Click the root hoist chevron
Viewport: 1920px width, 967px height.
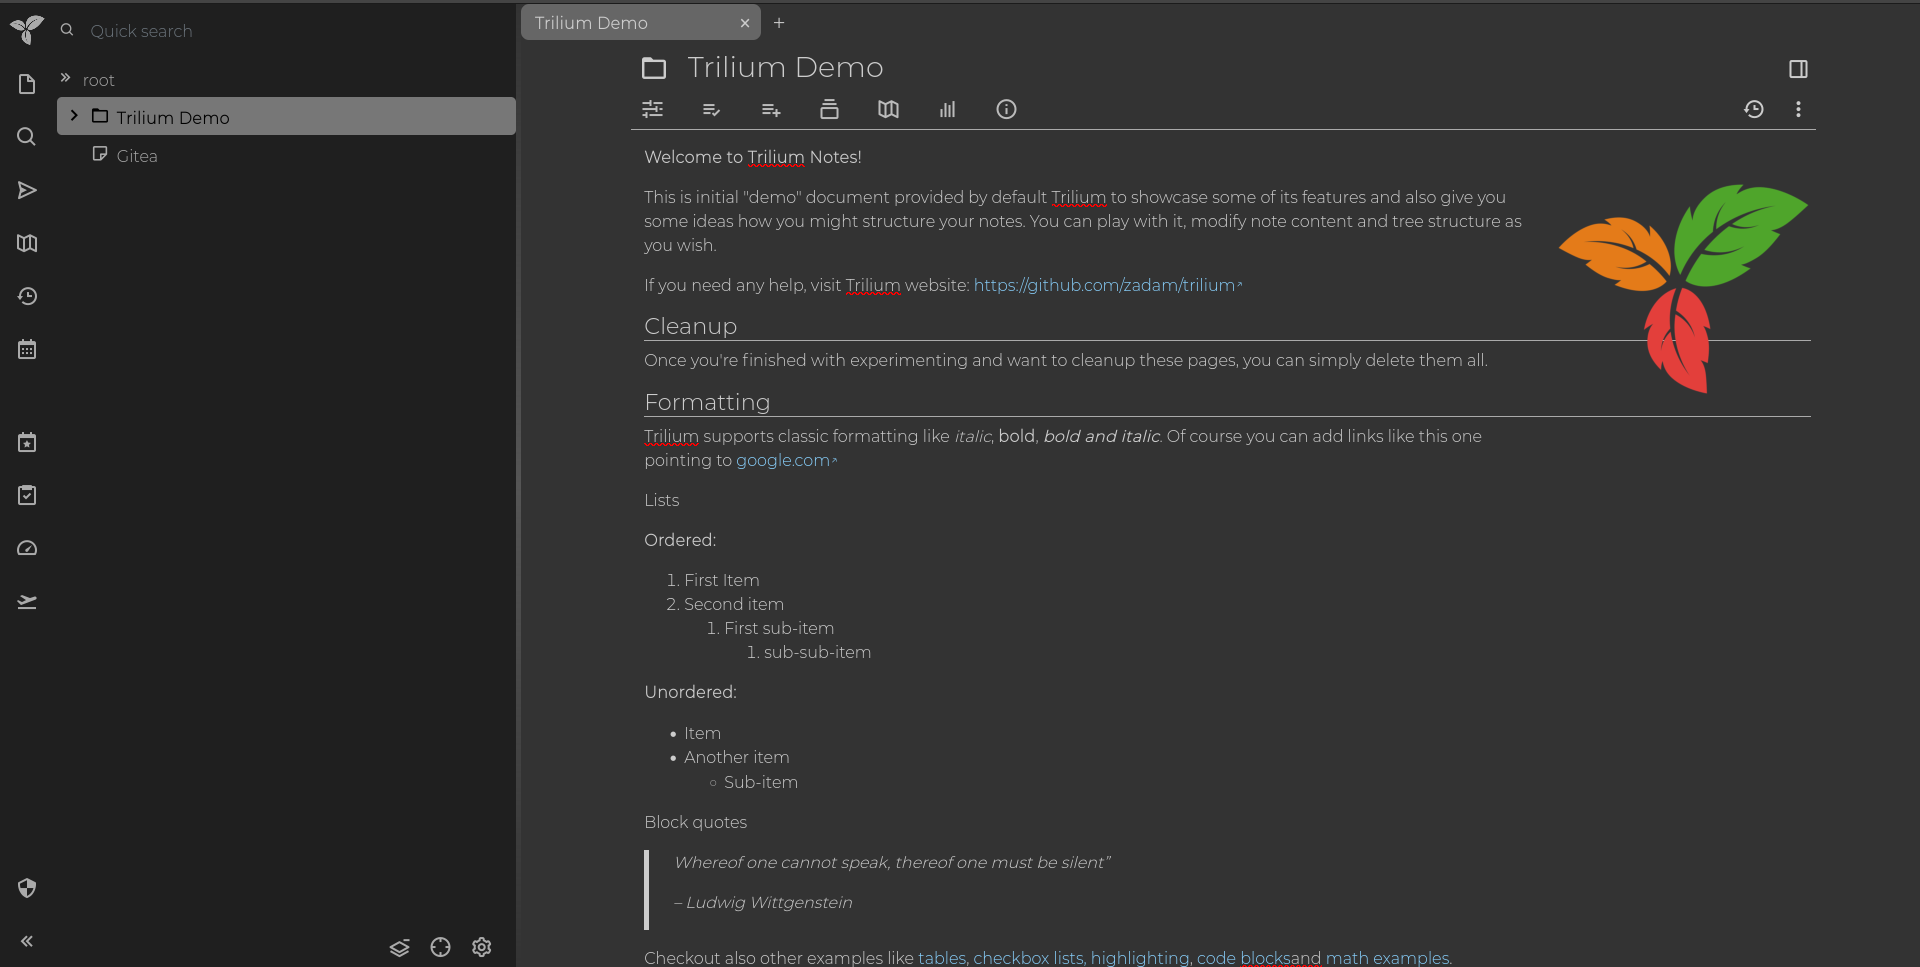coord(65,78)
